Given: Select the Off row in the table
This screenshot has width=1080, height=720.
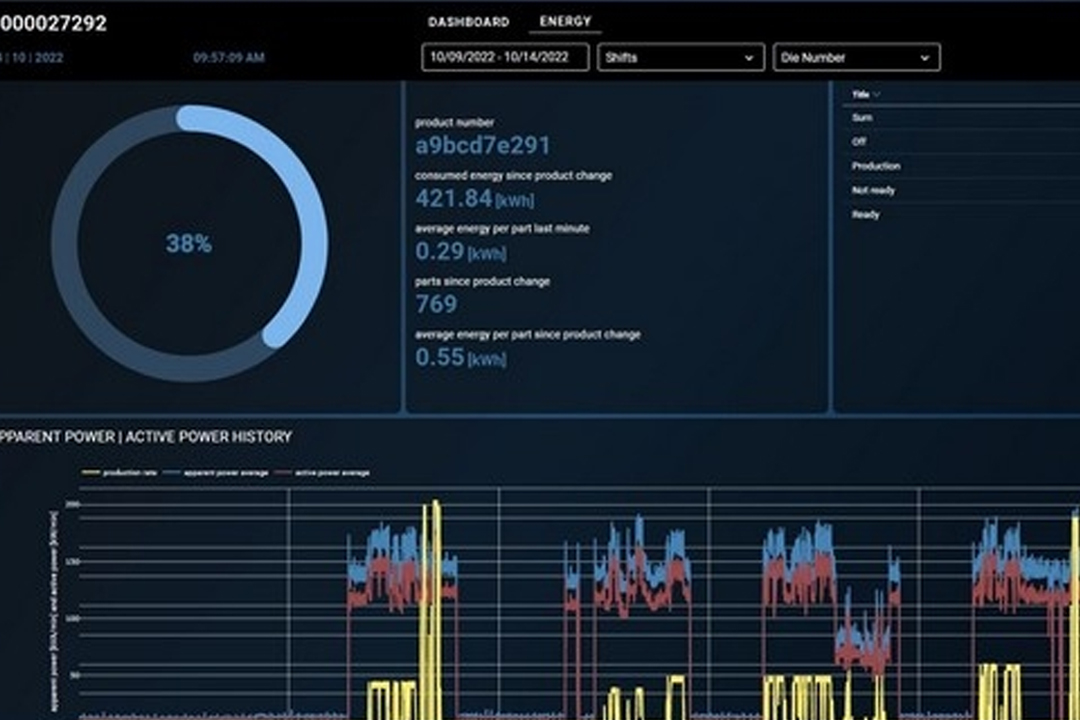Looking at the screenshot, I should (962, 142).
